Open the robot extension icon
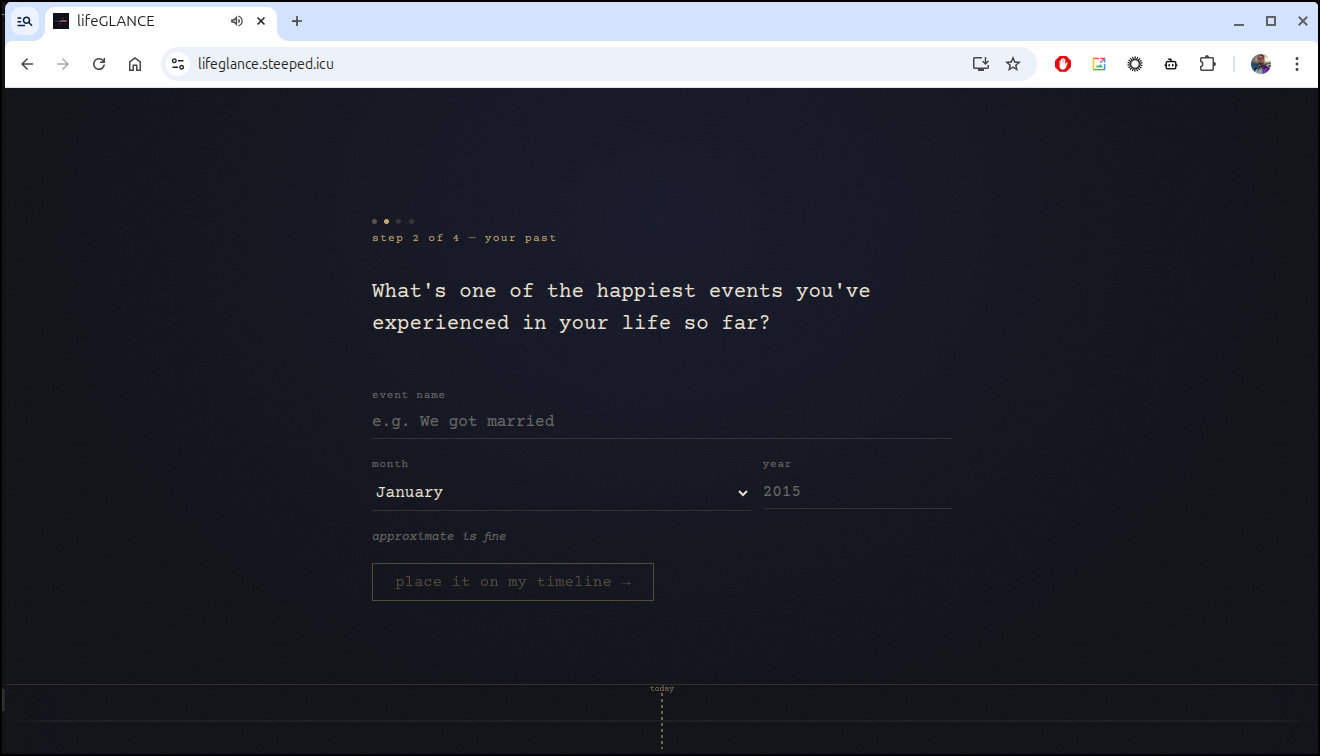This screenshot has height=756, width=1320. coord(1171,64)
